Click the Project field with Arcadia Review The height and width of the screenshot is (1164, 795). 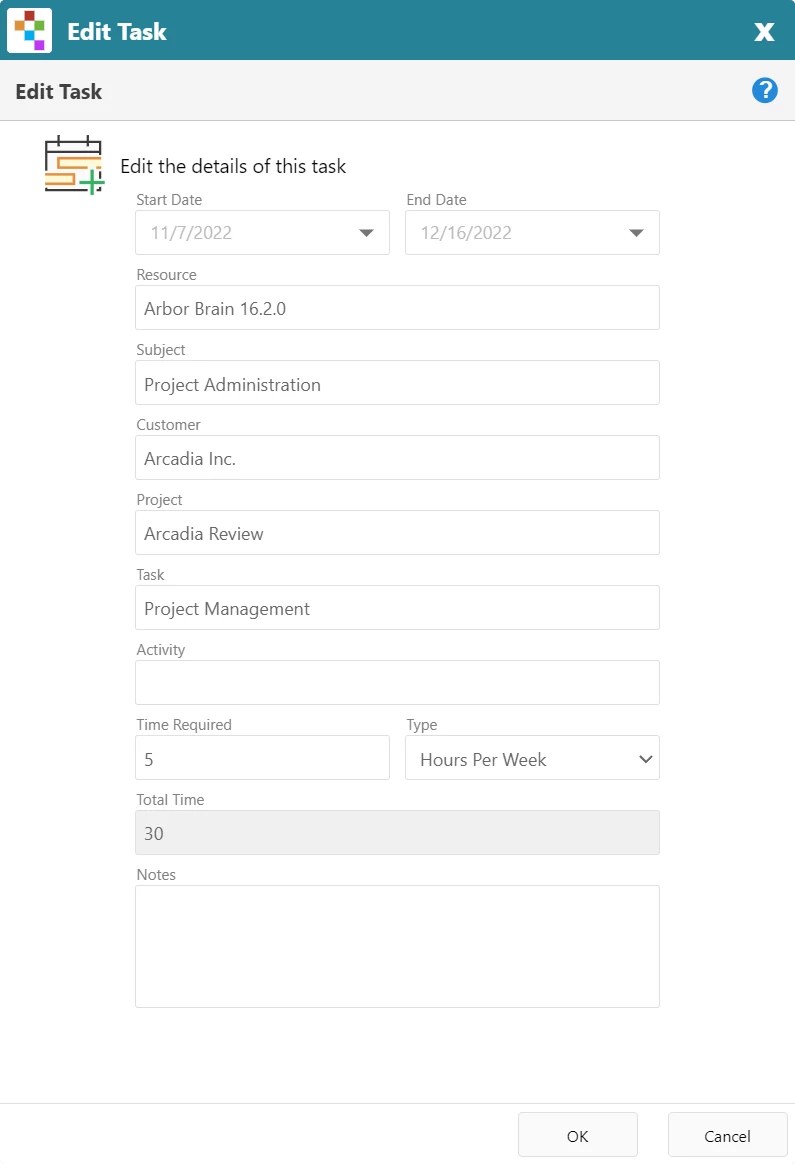coord(397,533)
